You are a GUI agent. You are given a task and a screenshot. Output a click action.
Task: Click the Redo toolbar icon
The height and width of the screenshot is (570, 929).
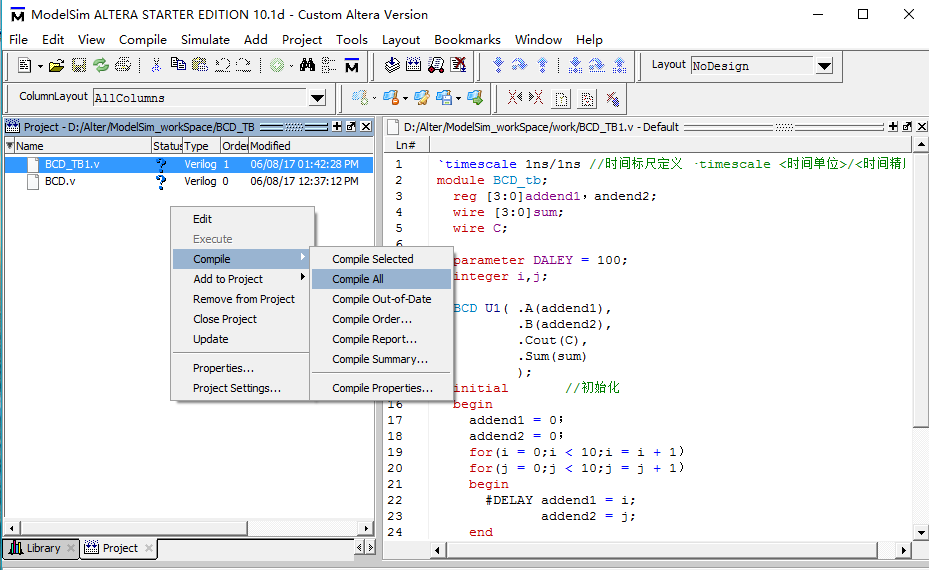[244, 65]
